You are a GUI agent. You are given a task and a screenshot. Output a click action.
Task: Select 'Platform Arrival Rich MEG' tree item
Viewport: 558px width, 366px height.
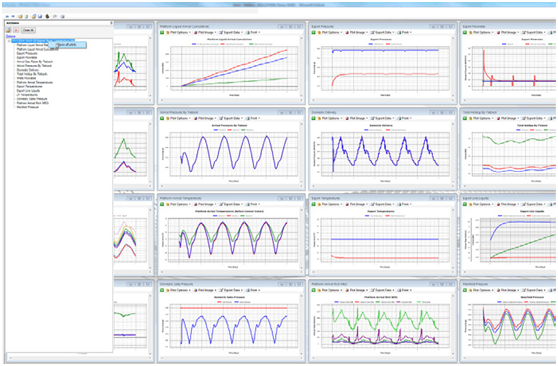point(33,103)
